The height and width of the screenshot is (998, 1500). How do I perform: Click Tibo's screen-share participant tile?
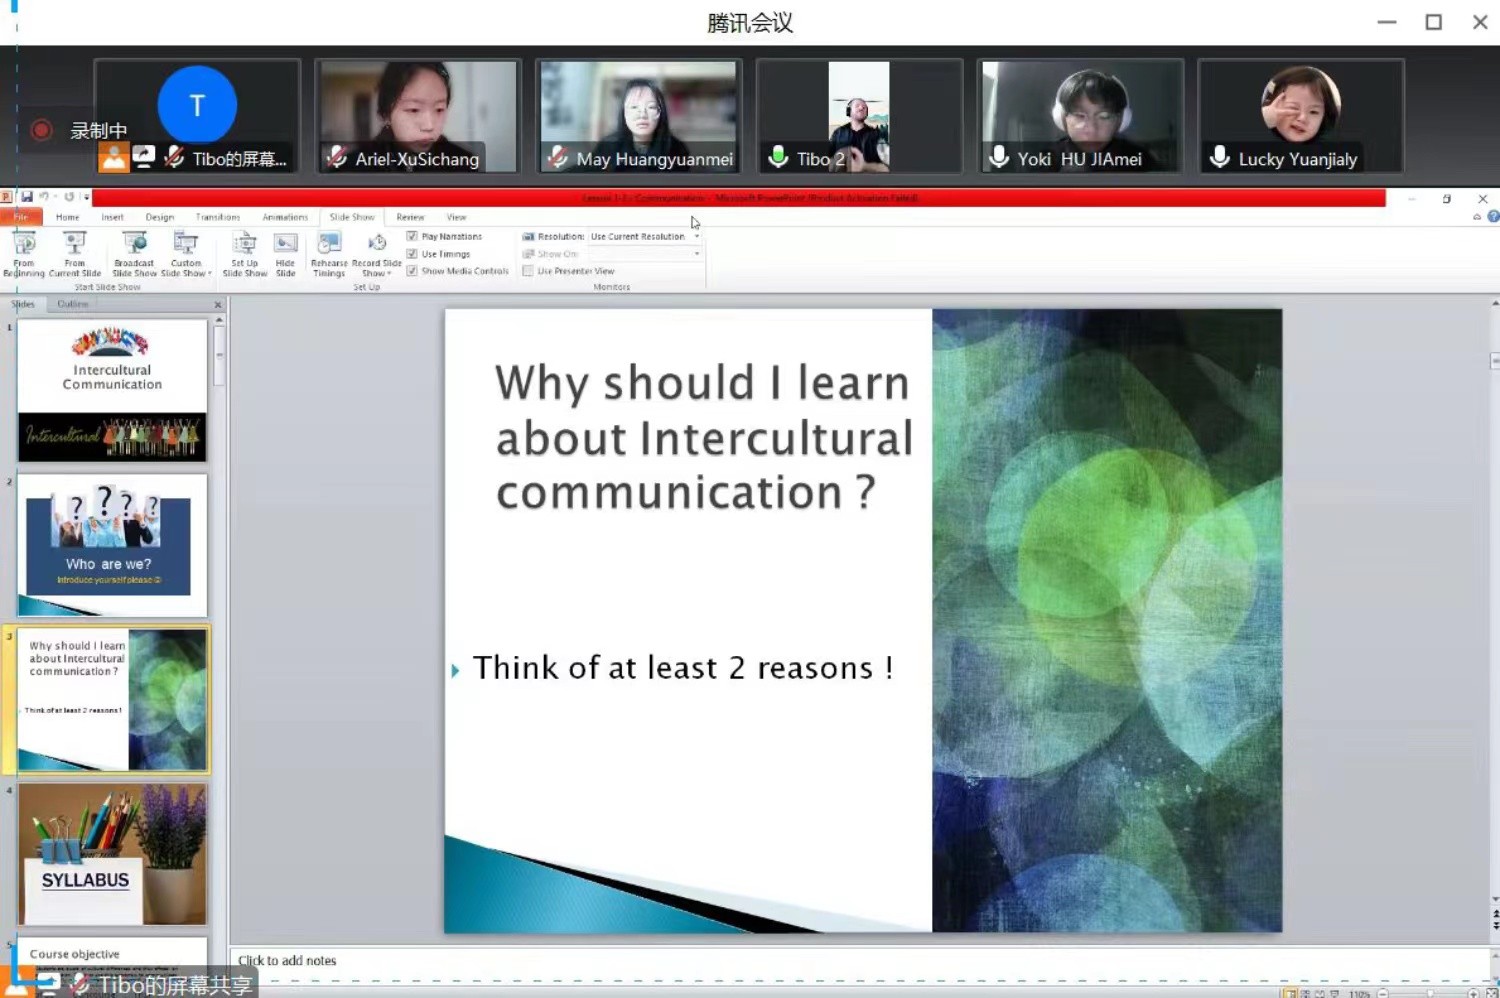pos(197,115)
